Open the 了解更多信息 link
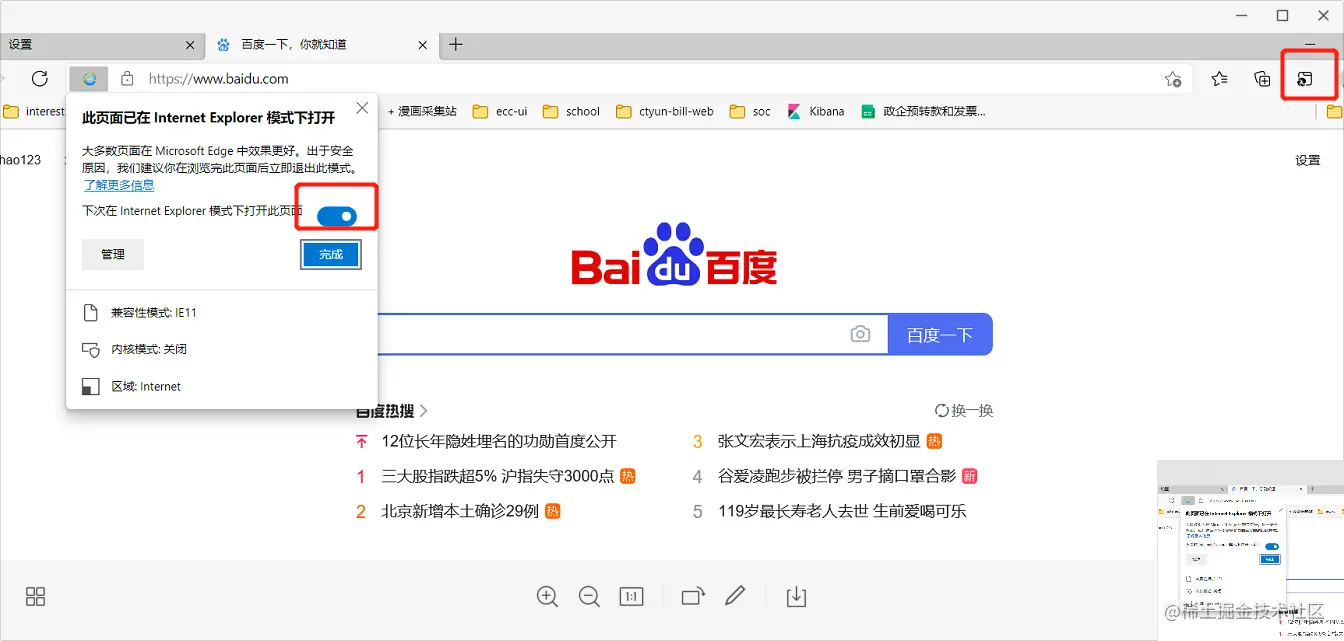Viewport: 1344px width, 641px height. click(x=118, y=184)
